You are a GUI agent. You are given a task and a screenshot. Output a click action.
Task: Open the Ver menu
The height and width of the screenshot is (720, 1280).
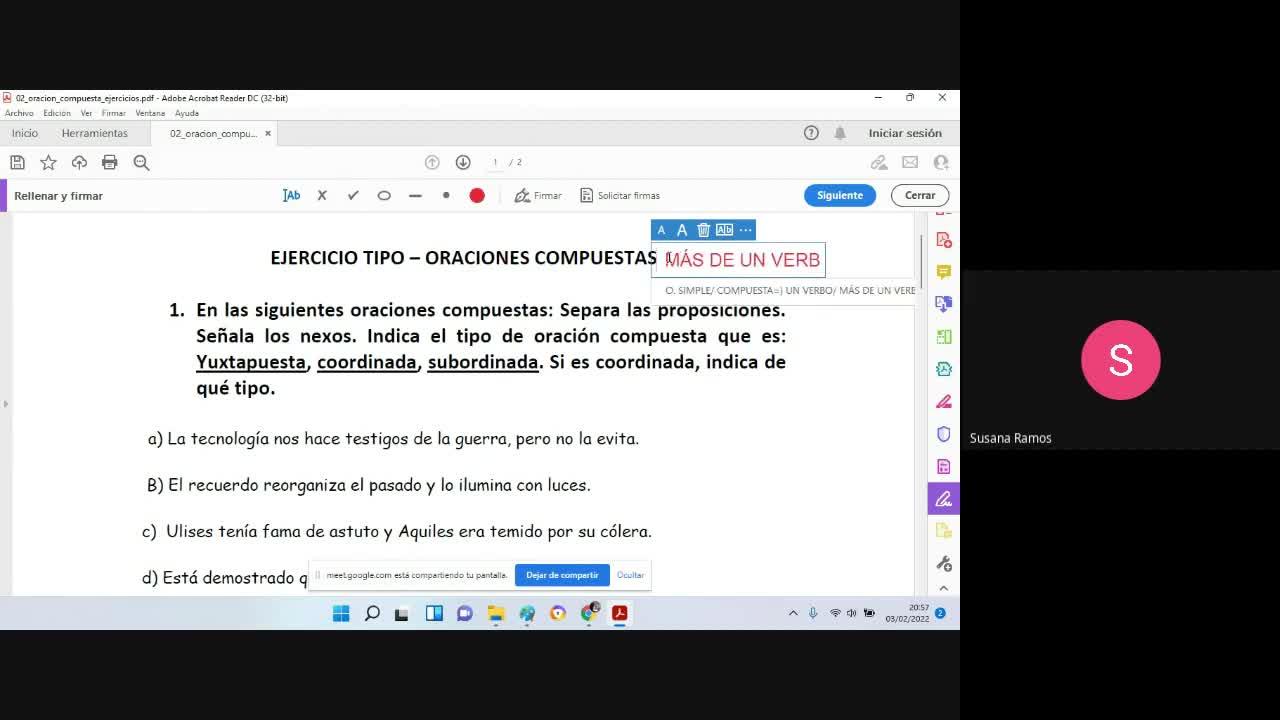86,113
